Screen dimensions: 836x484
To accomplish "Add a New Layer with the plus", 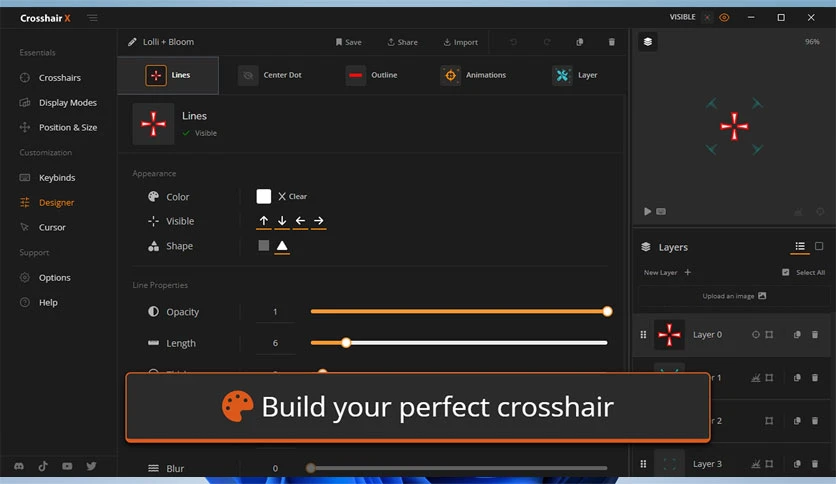I will point(688,272).
